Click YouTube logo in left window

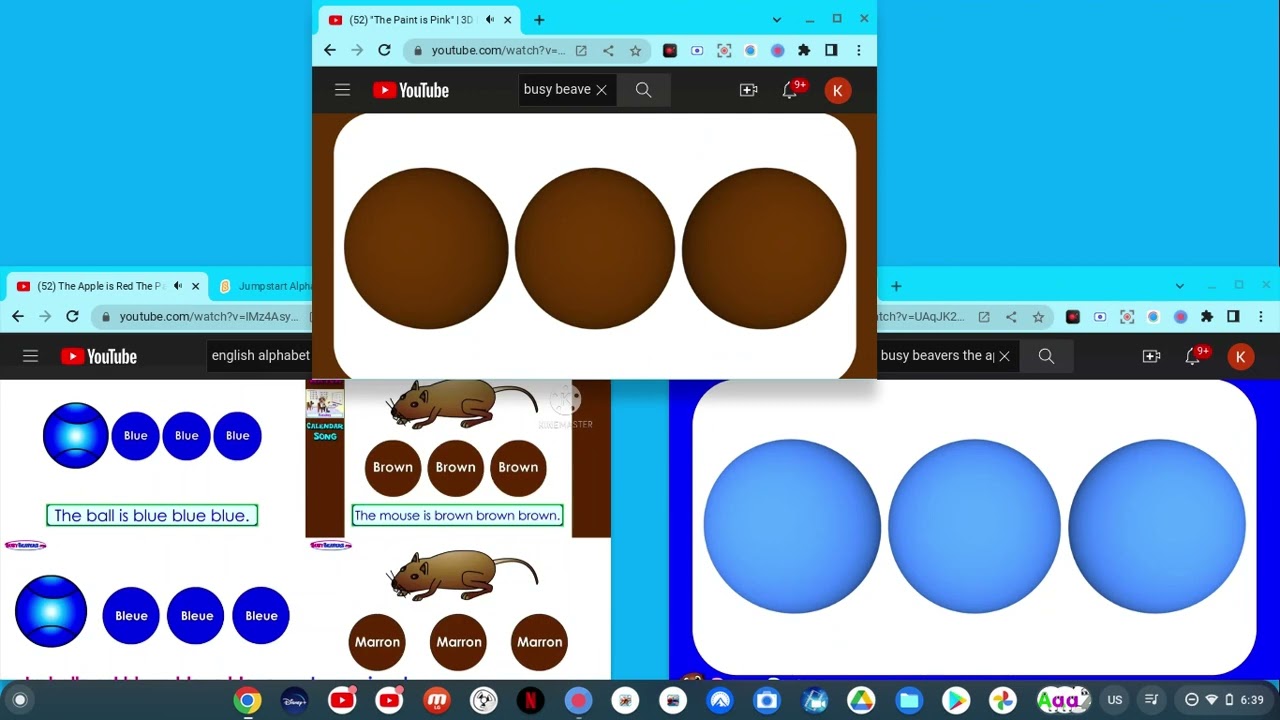tap(99, 356)
